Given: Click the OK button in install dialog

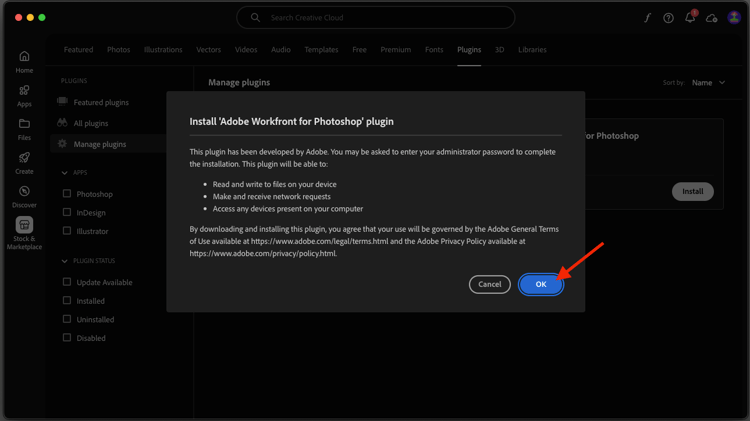Looking at the screenshot, I should tap(540, 284).
